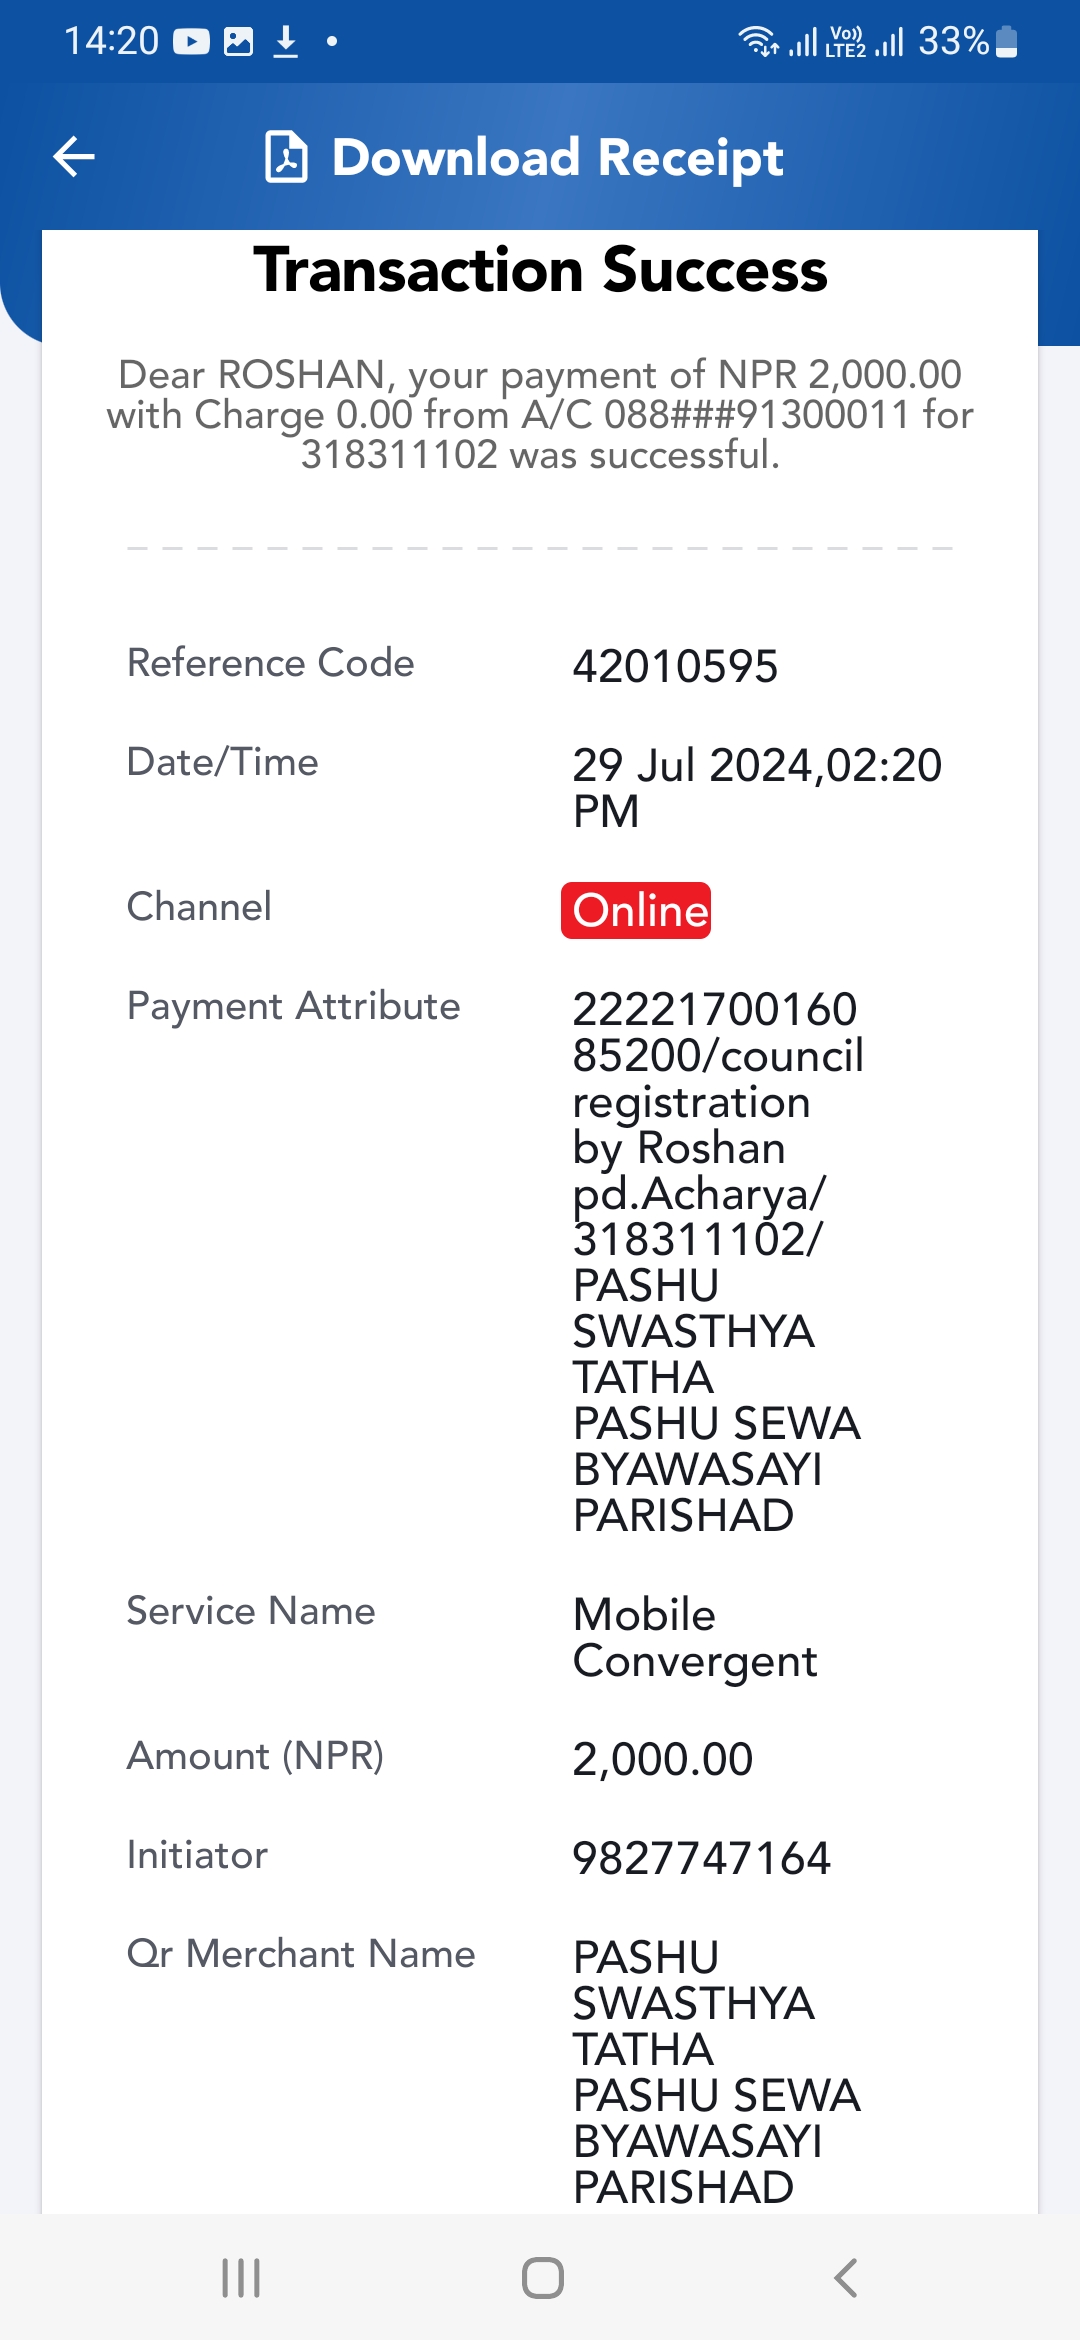Viewport: 1080px width, 2340px height.
Task: Tap Download Receipt button
Action: [x=524, y=157]
